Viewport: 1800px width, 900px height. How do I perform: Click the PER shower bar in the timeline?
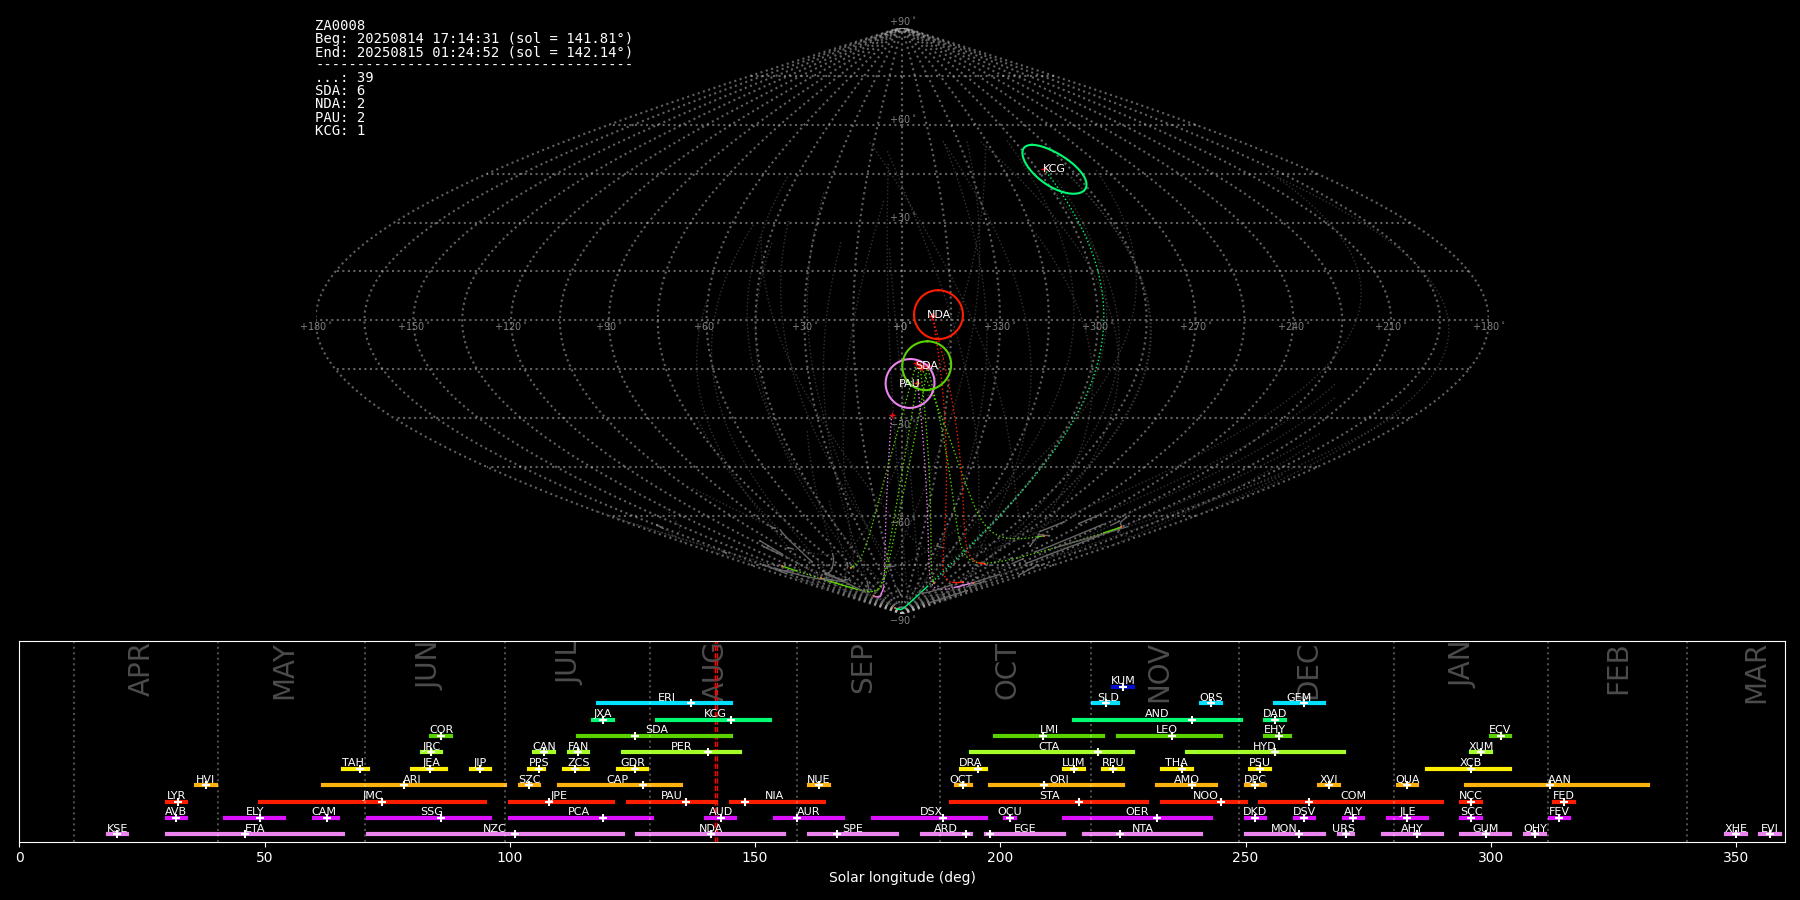681,752
